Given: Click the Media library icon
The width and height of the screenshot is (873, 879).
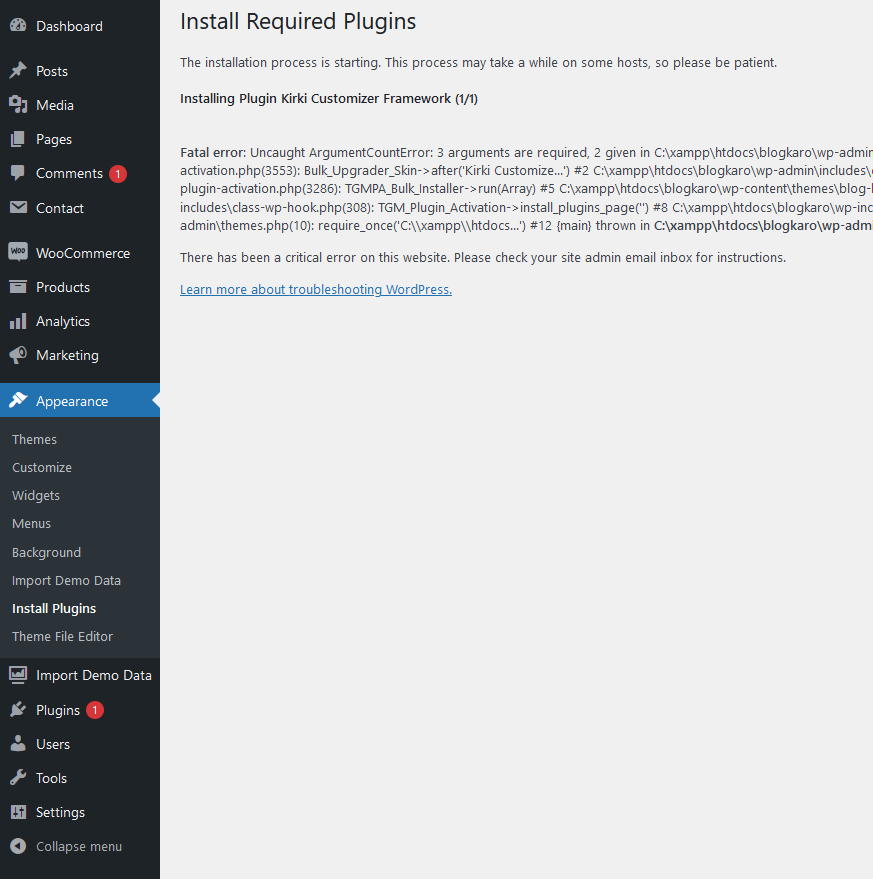Looking at the screenshot, I should [18, 105].
